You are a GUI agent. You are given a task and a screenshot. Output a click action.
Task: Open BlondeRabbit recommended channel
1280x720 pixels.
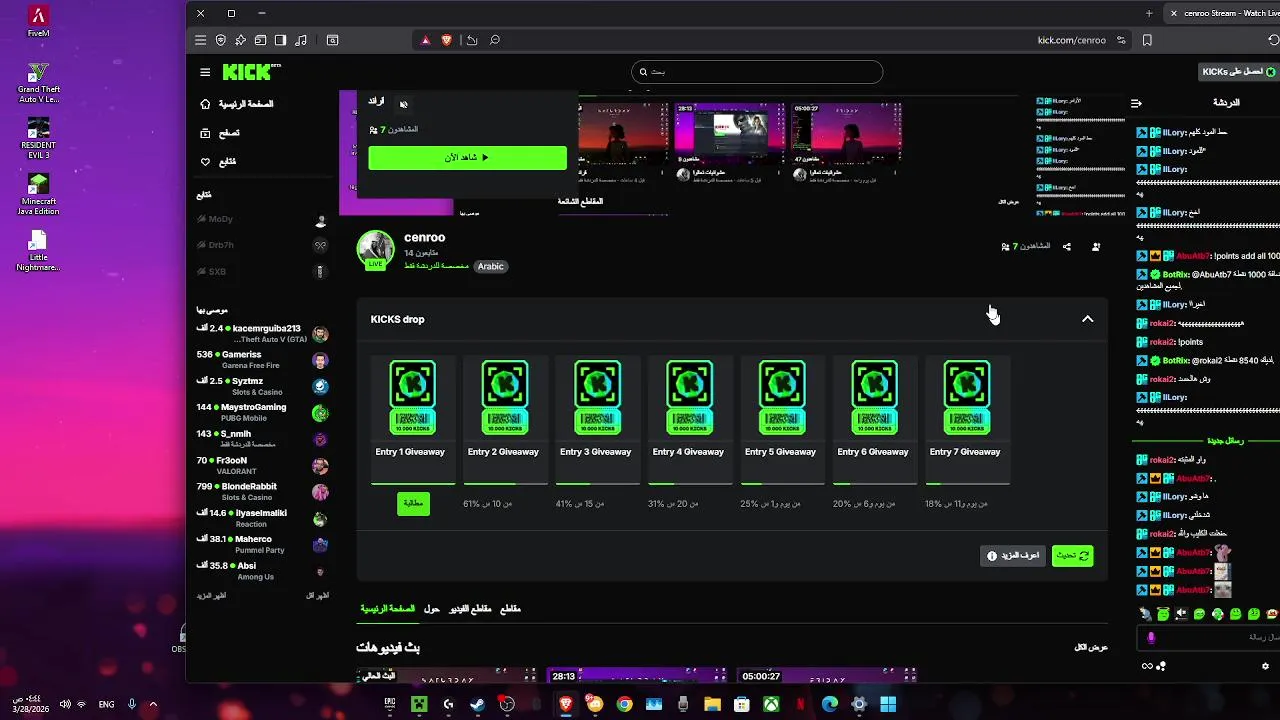pyautogui.click(x=262, y=492)
